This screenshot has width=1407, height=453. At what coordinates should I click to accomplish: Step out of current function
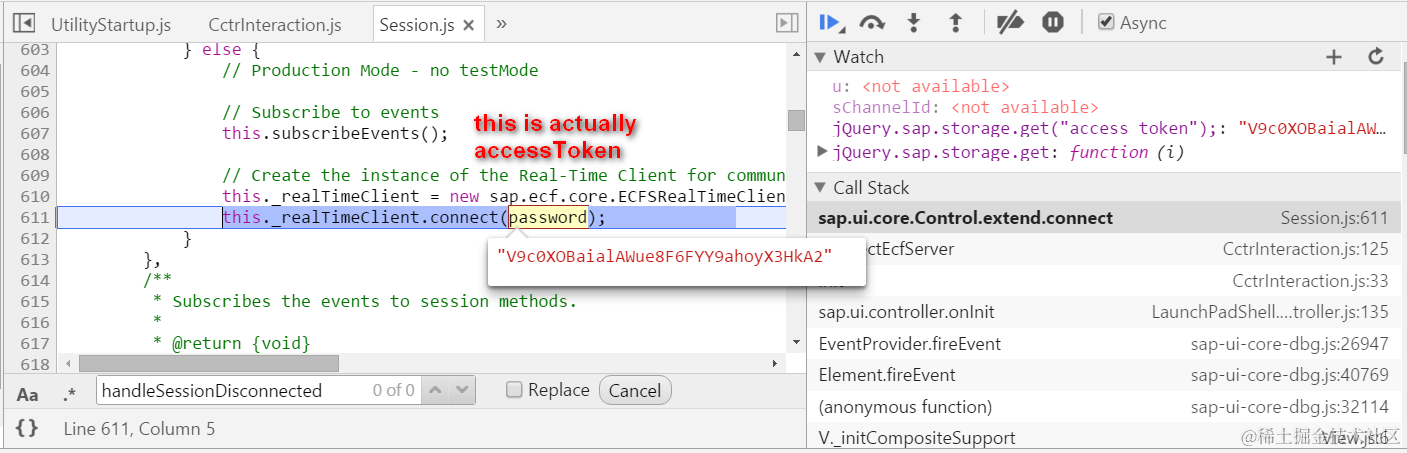coord(955,23)
